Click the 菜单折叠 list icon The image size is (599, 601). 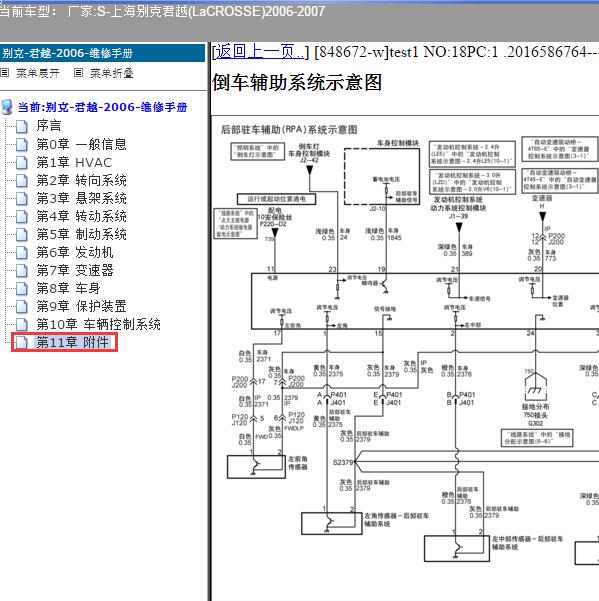click(x=78, y=72)
